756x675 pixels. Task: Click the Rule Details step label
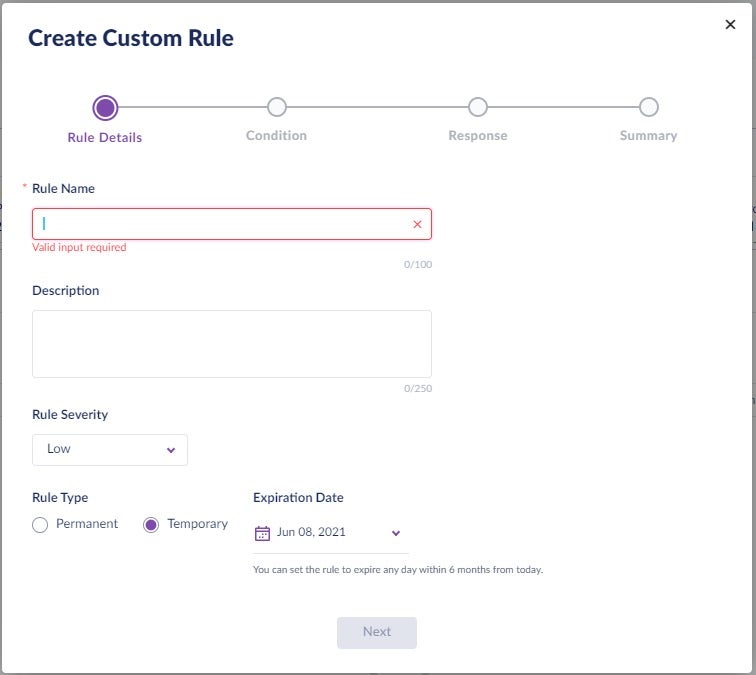[105, 138]
